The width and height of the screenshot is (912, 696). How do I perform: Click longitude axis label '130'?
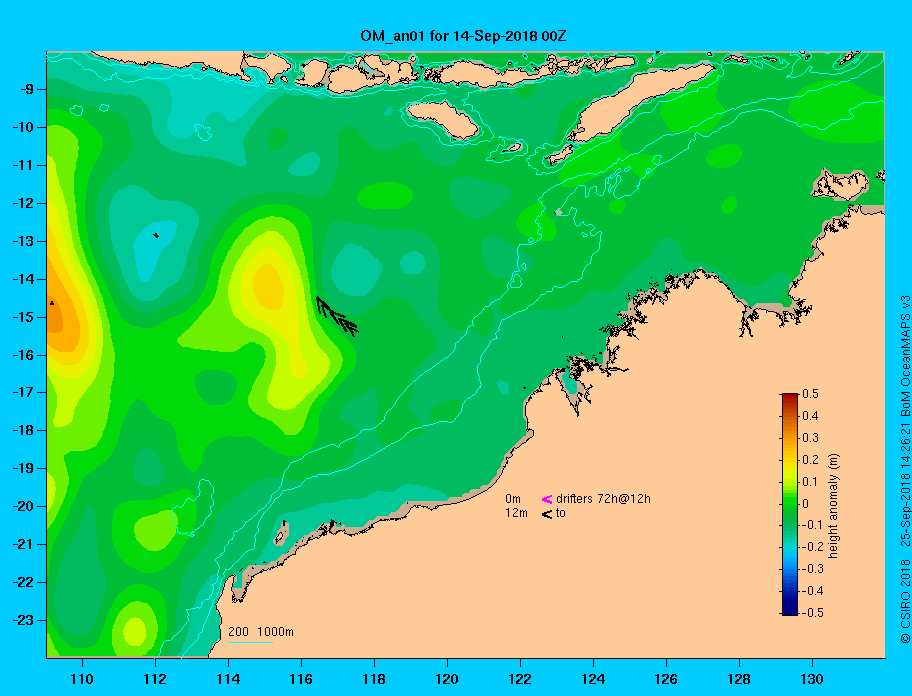812,679
